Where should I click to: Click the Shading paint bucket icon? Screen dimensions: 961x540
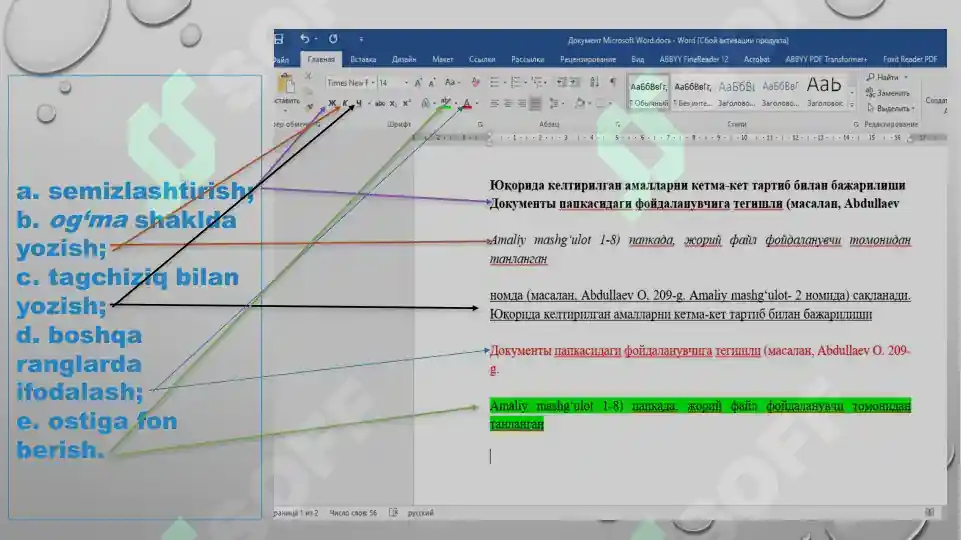coord(579,104)
